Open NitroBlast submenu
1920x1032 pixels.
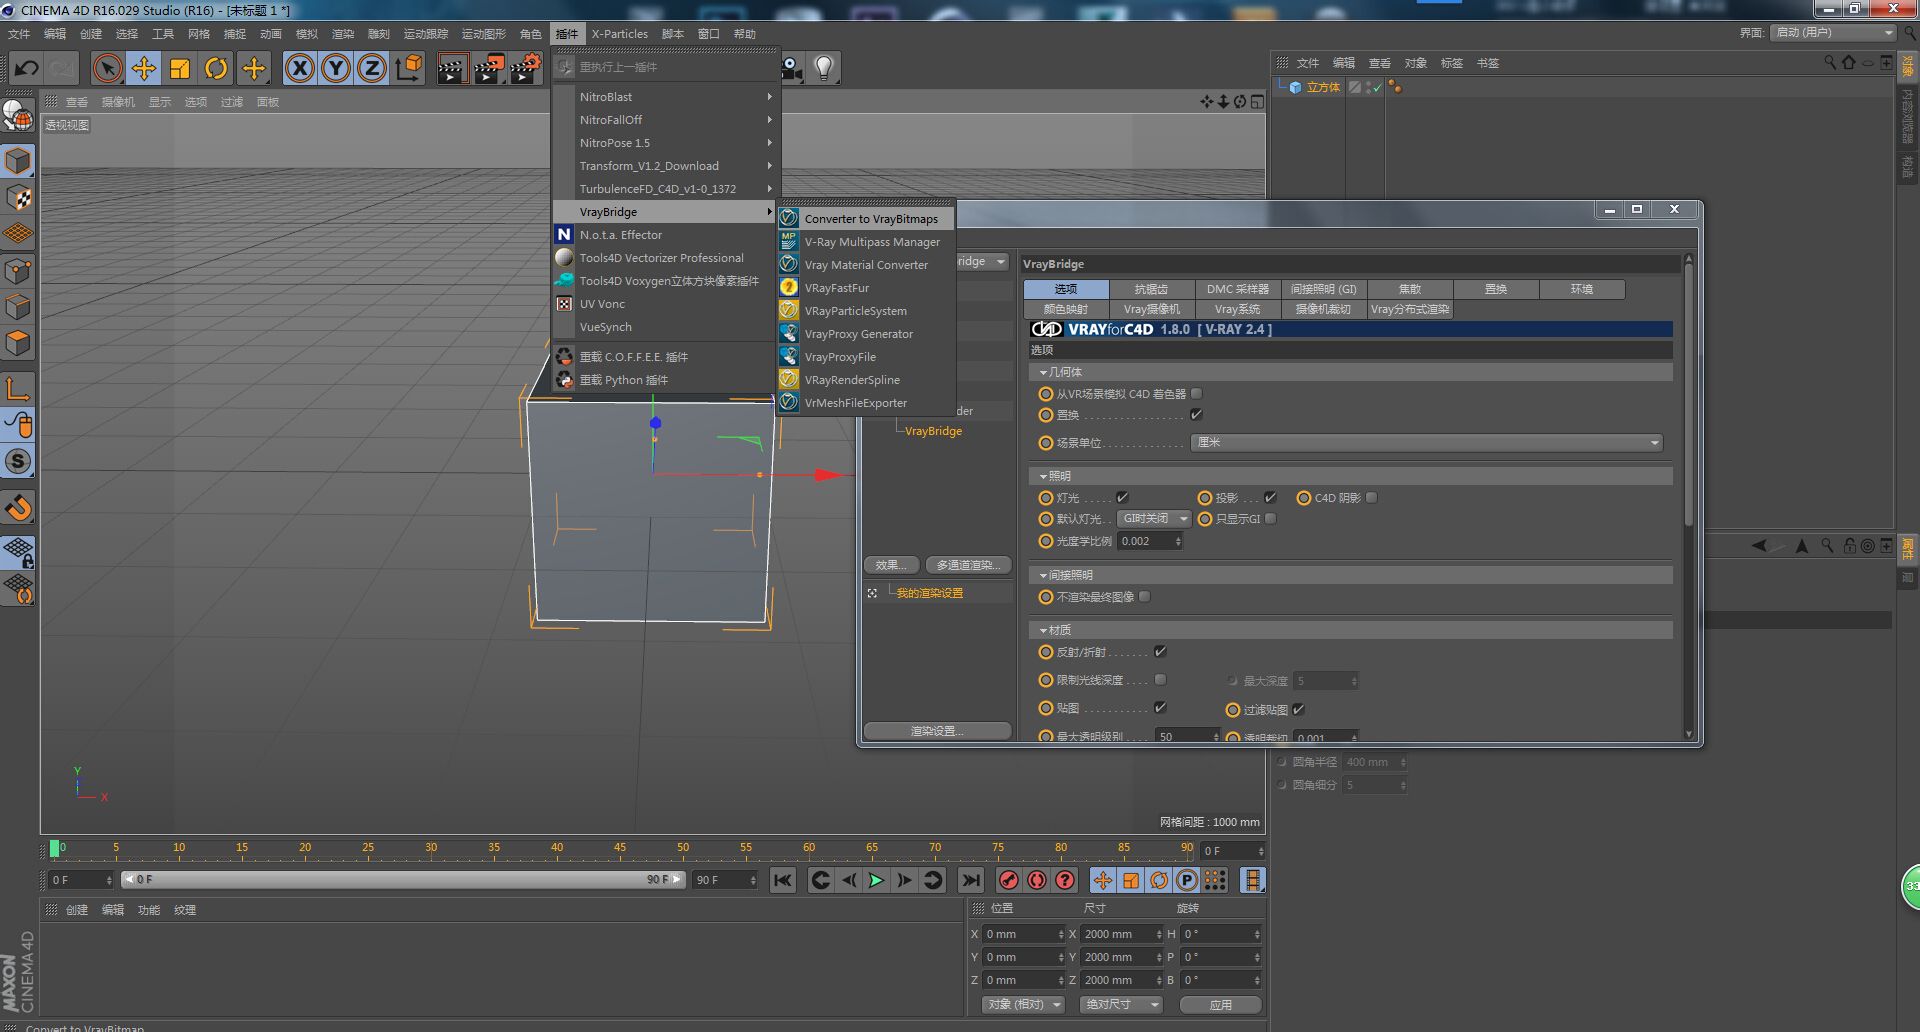[x=665, y=97]
